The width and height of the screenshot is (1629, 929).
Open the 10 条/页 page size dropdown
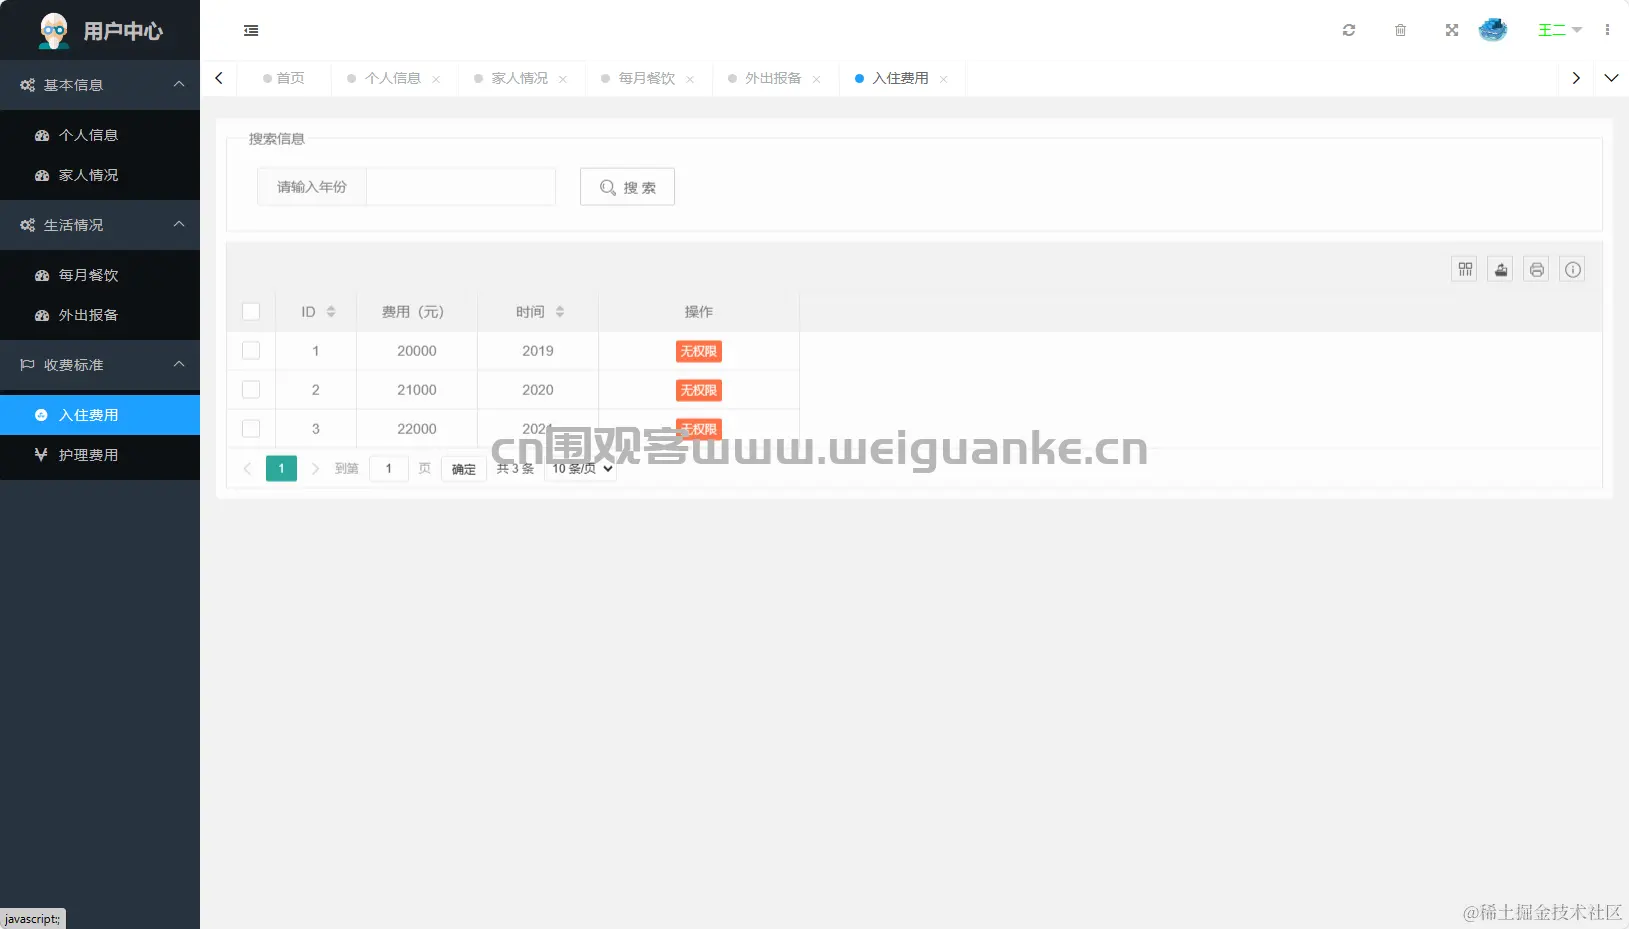pyautogui.click(x=581, y=468)
